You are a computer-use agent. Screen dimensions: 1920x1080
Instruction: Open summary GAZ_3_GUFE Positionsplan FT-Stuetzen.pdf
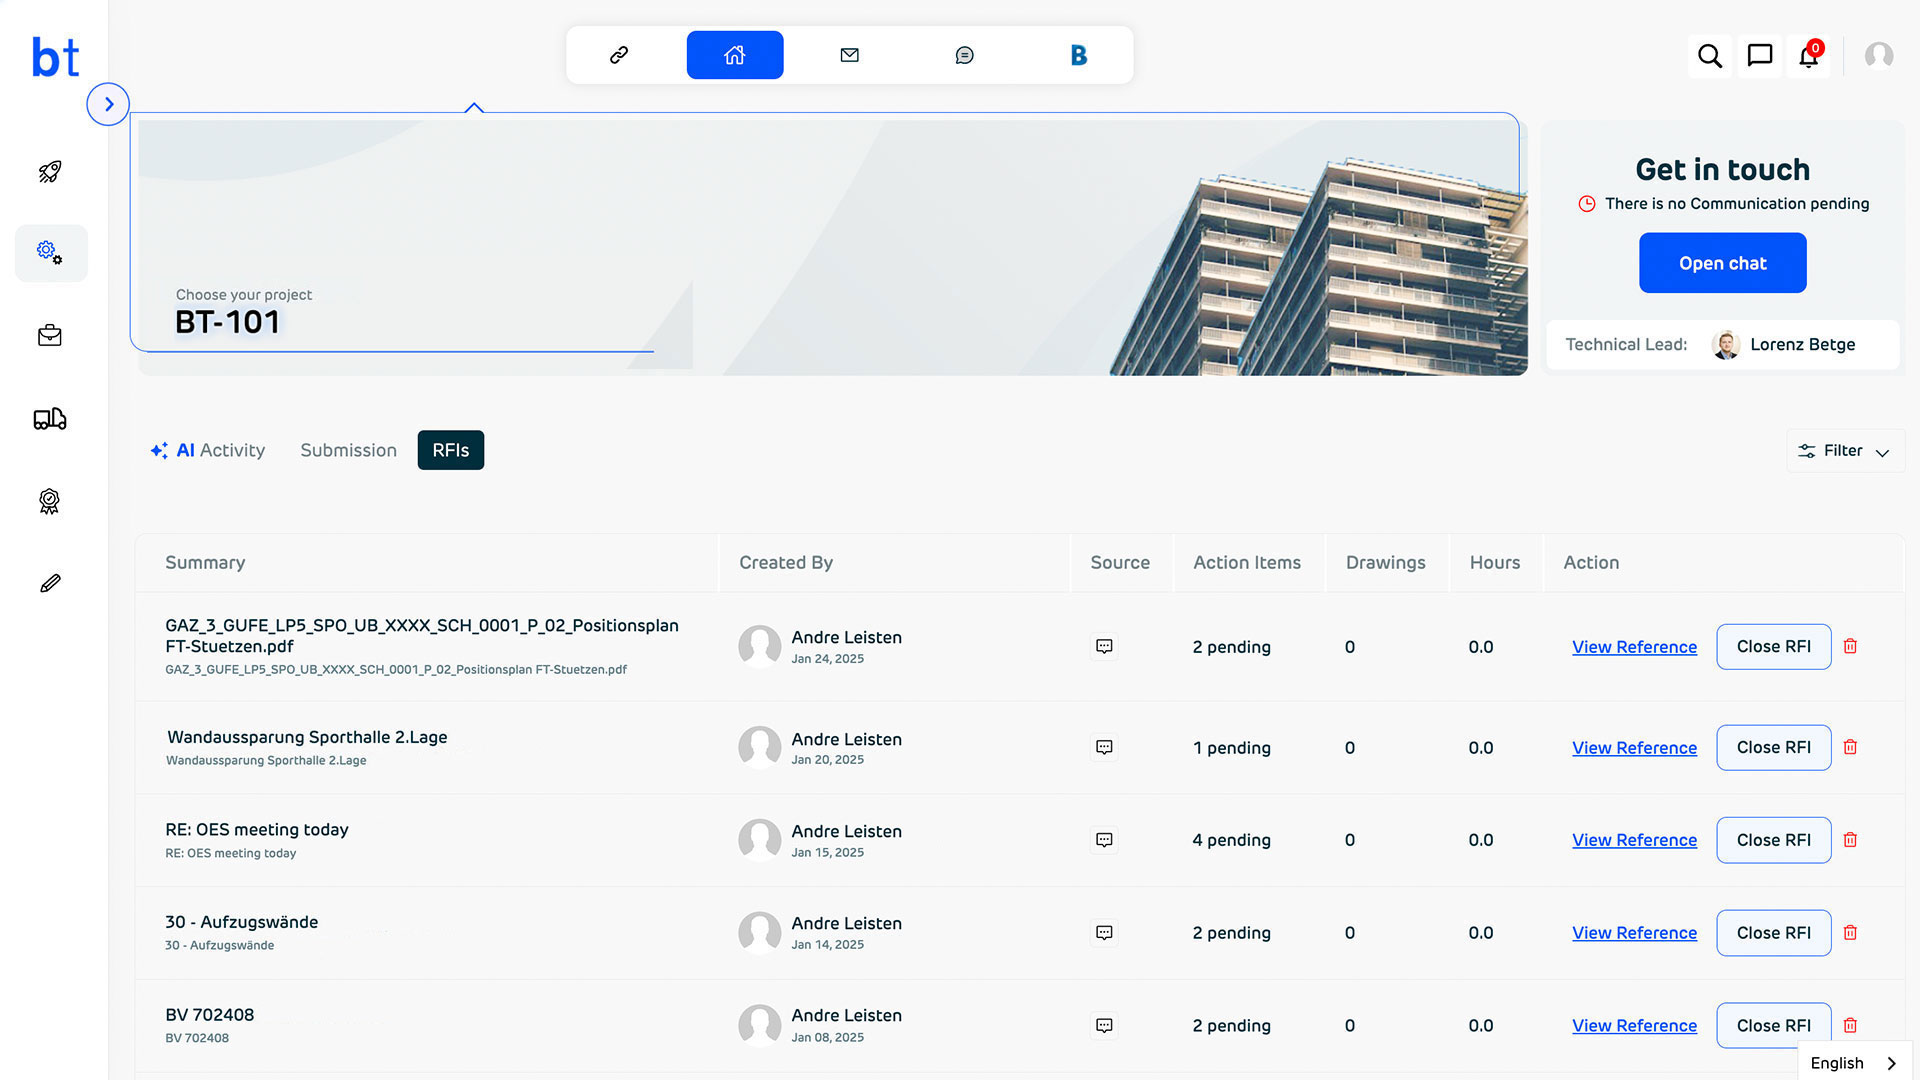click(x=422, y=636)
